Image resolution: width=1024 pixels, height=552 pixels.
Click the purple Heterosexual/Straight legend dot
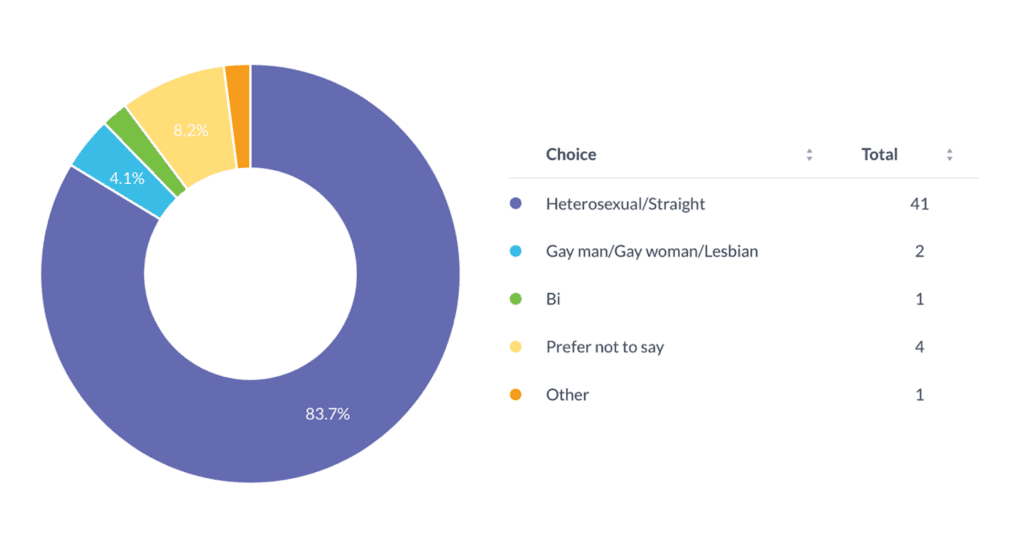pos(516,204)
